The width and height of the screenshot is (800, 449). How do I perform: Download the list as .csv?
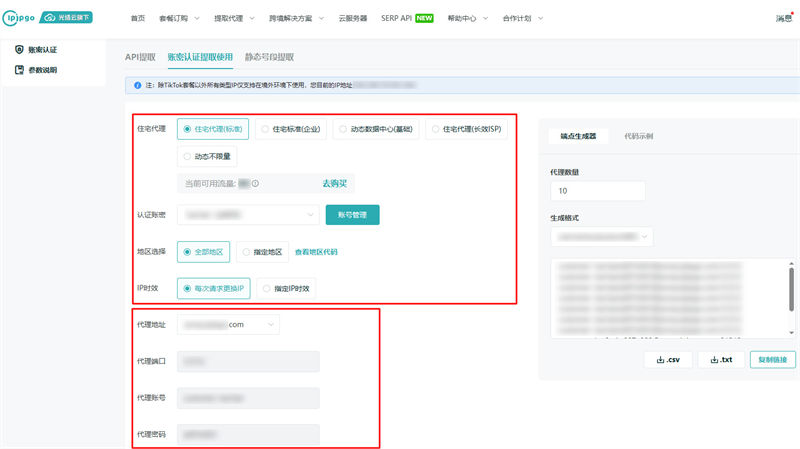coord(668,360)
